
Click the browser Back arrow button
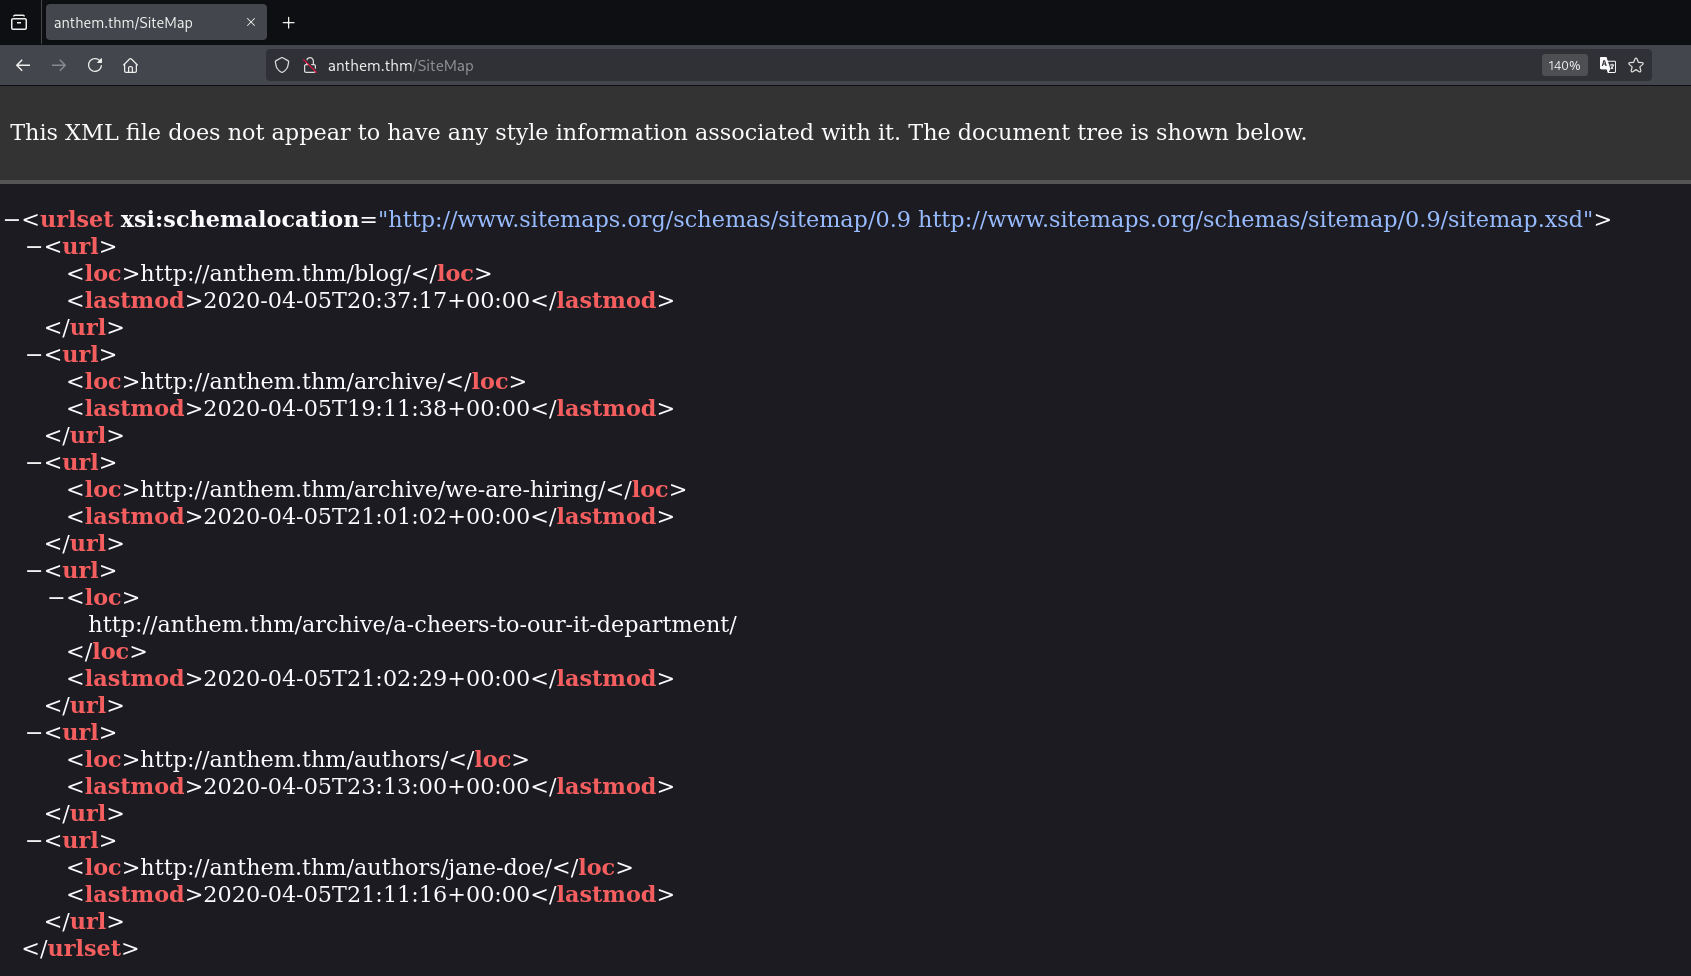tap(23, 65)
